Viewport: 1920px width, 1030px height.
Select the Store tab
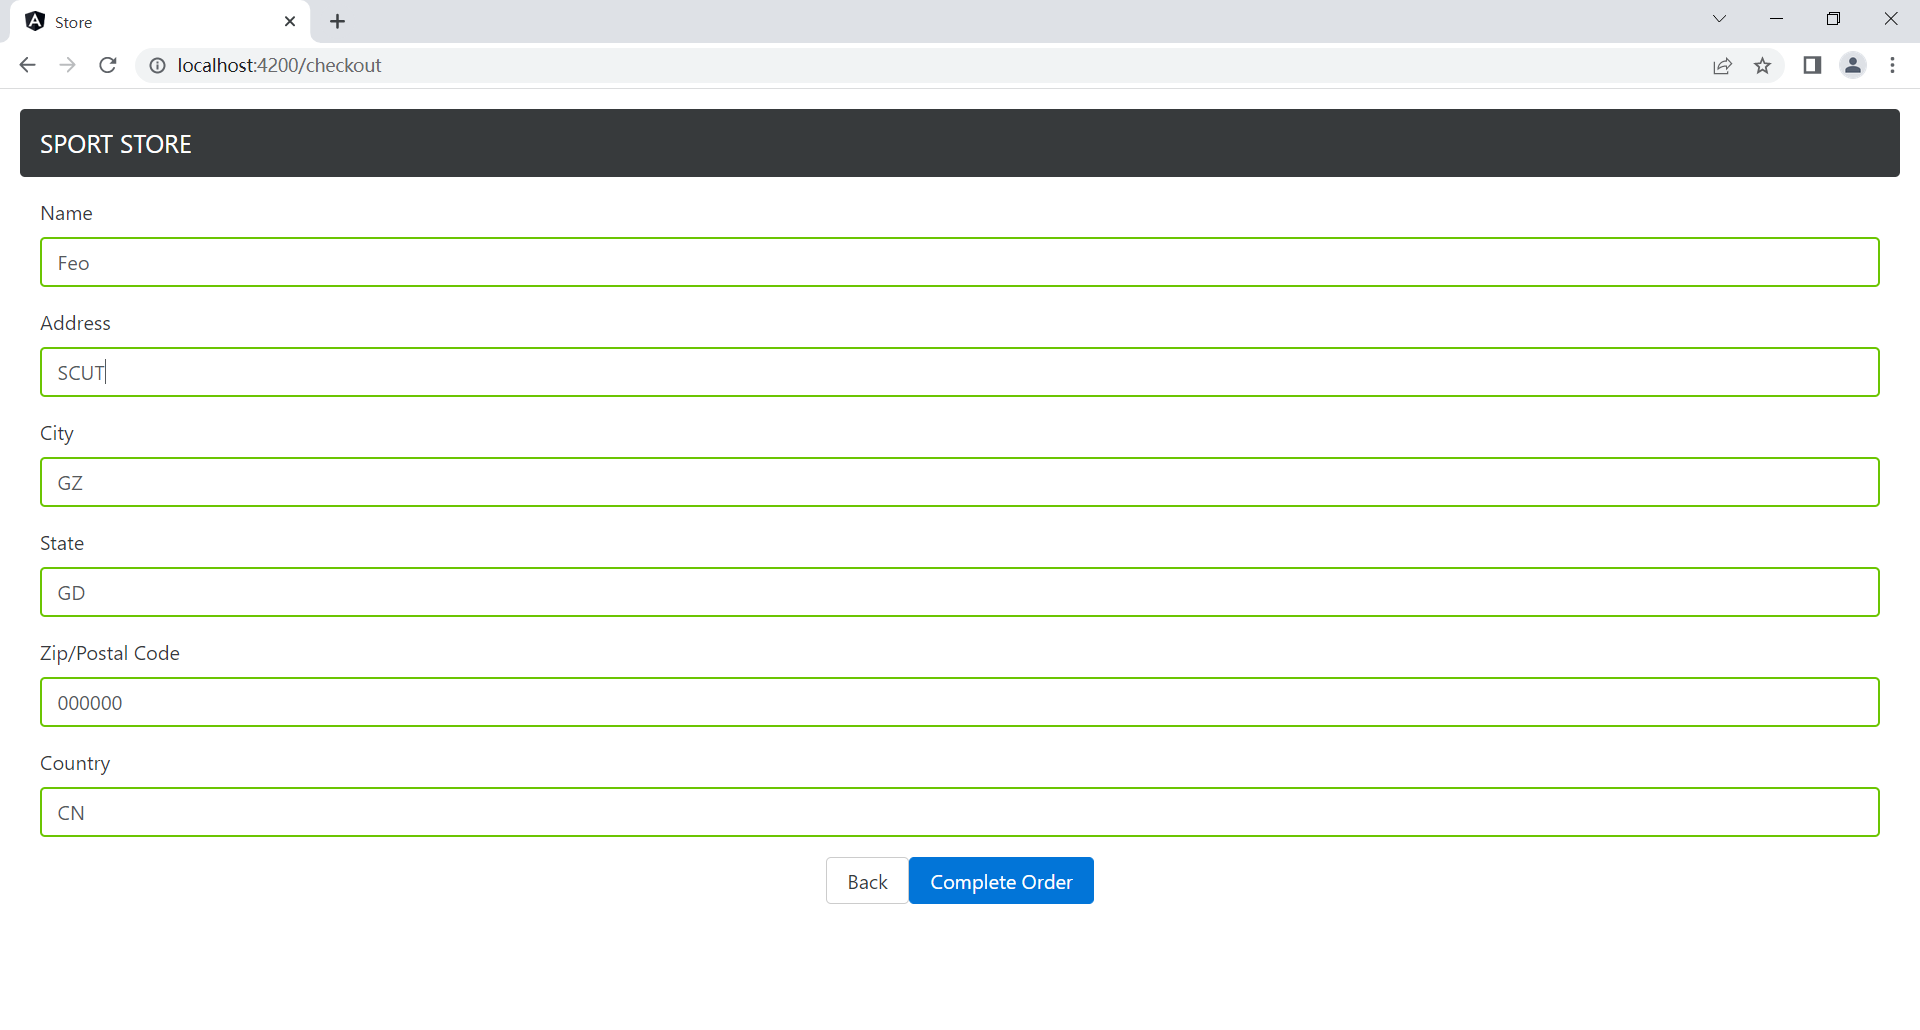coord(160,22)
